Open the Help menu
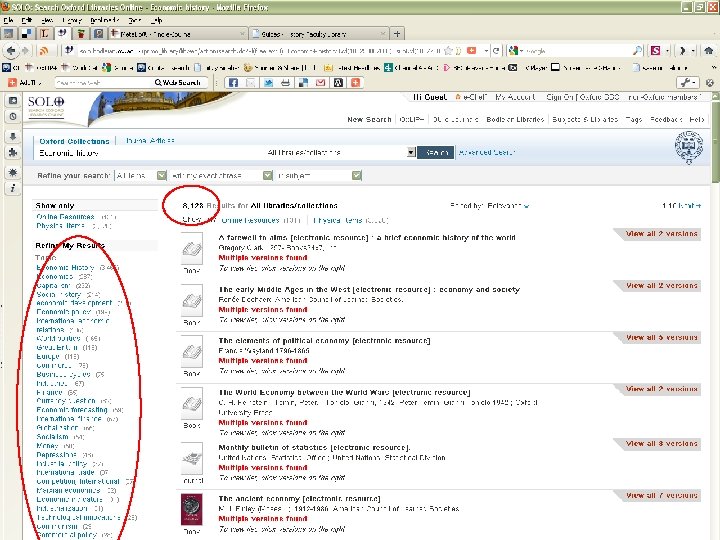720x540 pixels. tap(157, 20)
